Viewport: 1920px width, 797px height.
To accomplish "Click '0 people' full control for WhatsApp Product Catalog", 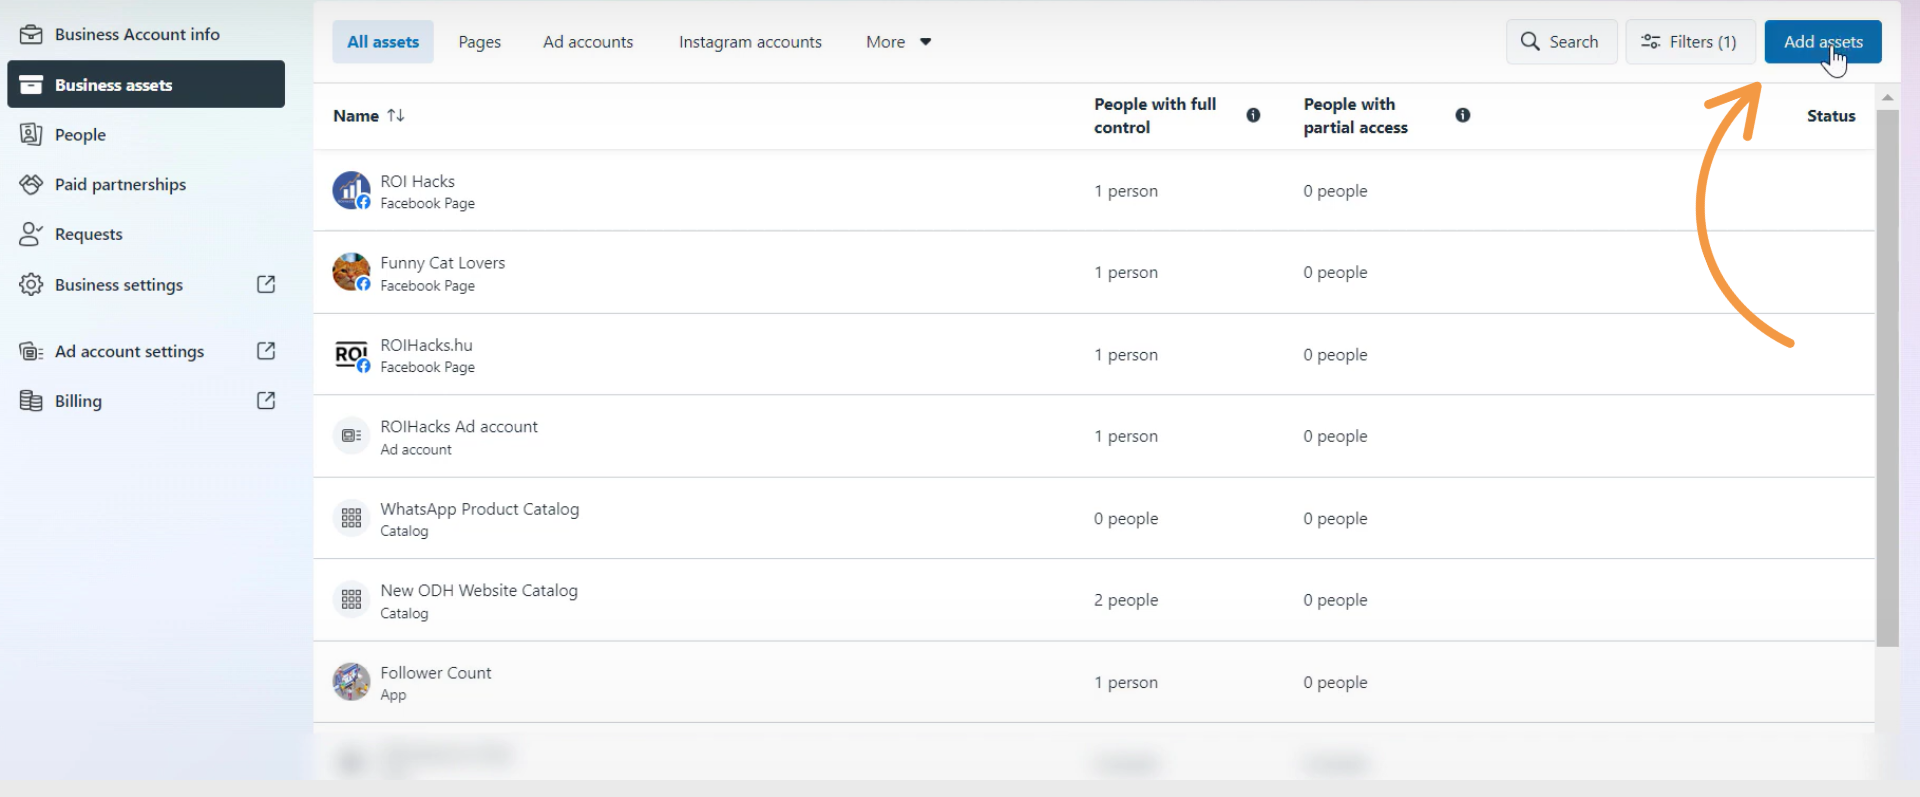I will [1126, 518].
